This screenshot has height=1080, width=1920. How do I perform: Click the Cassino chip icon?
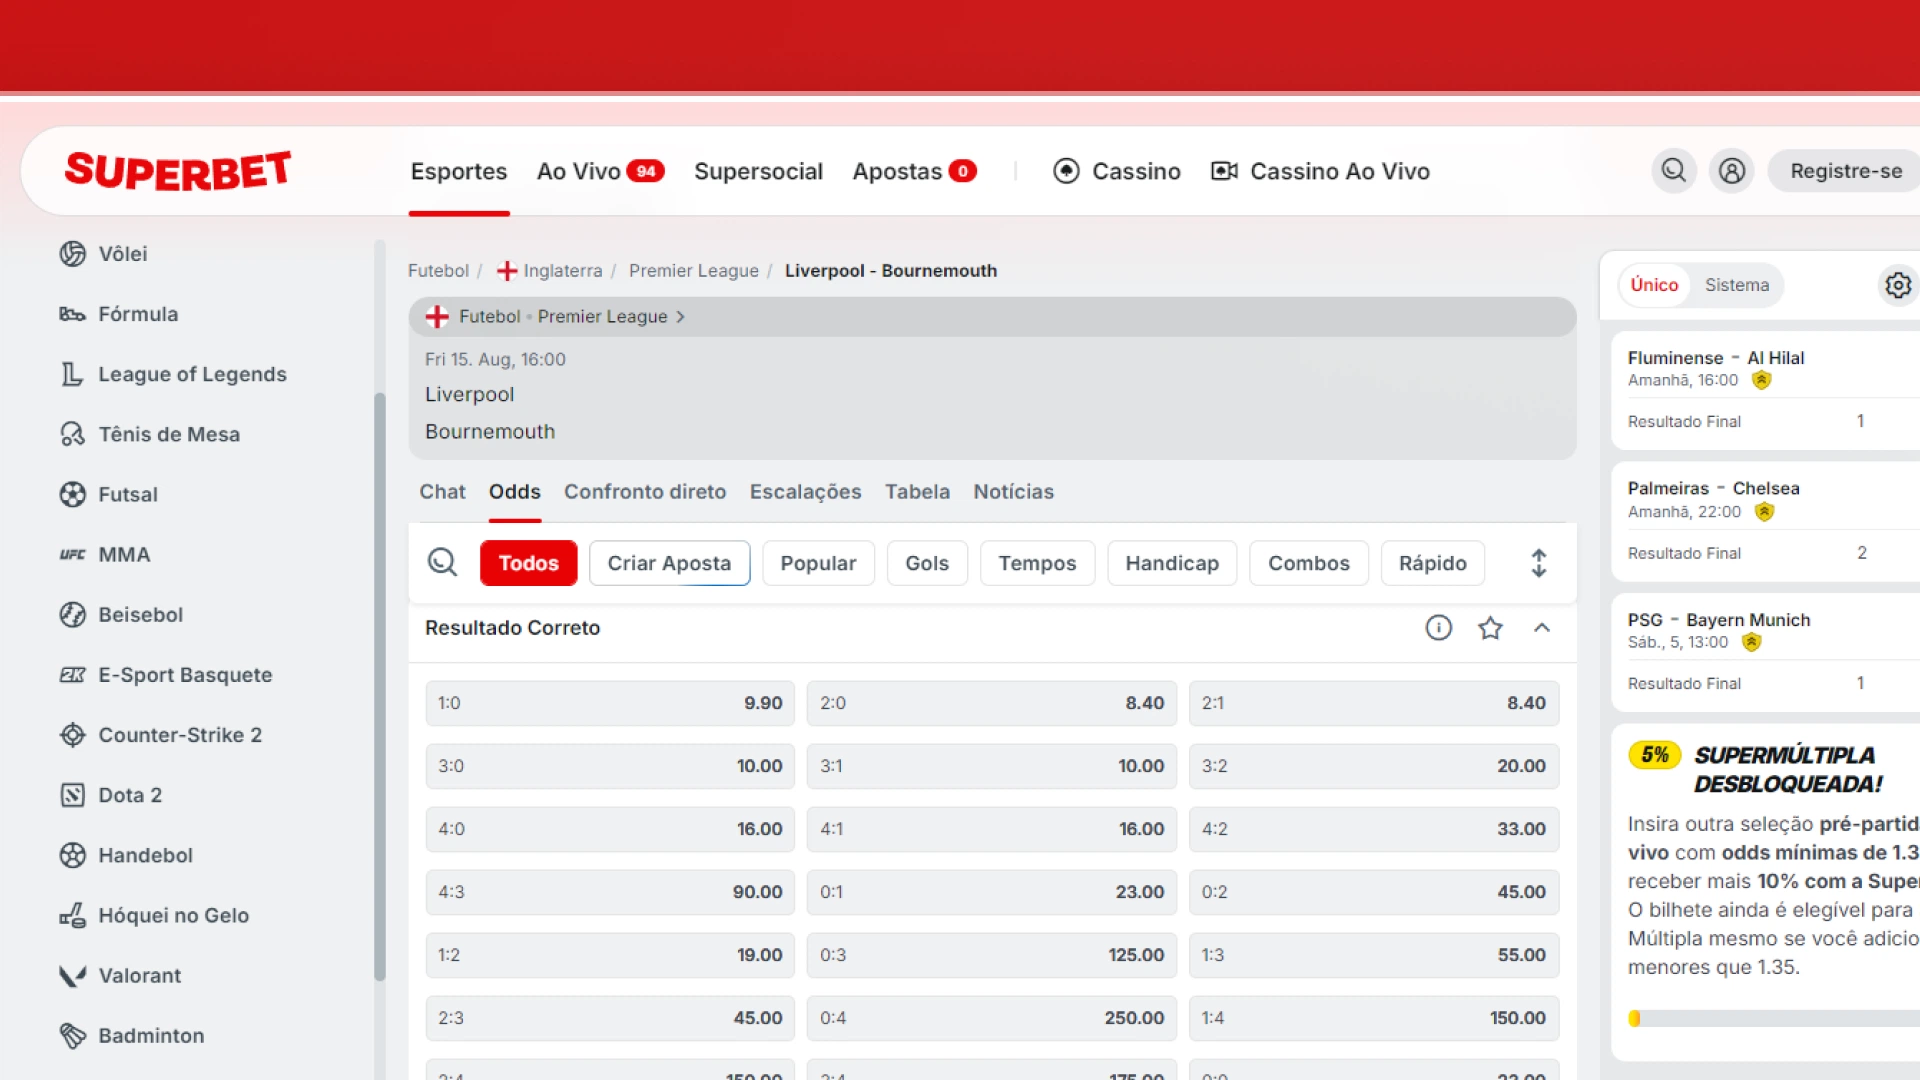tap(1066, 171)
